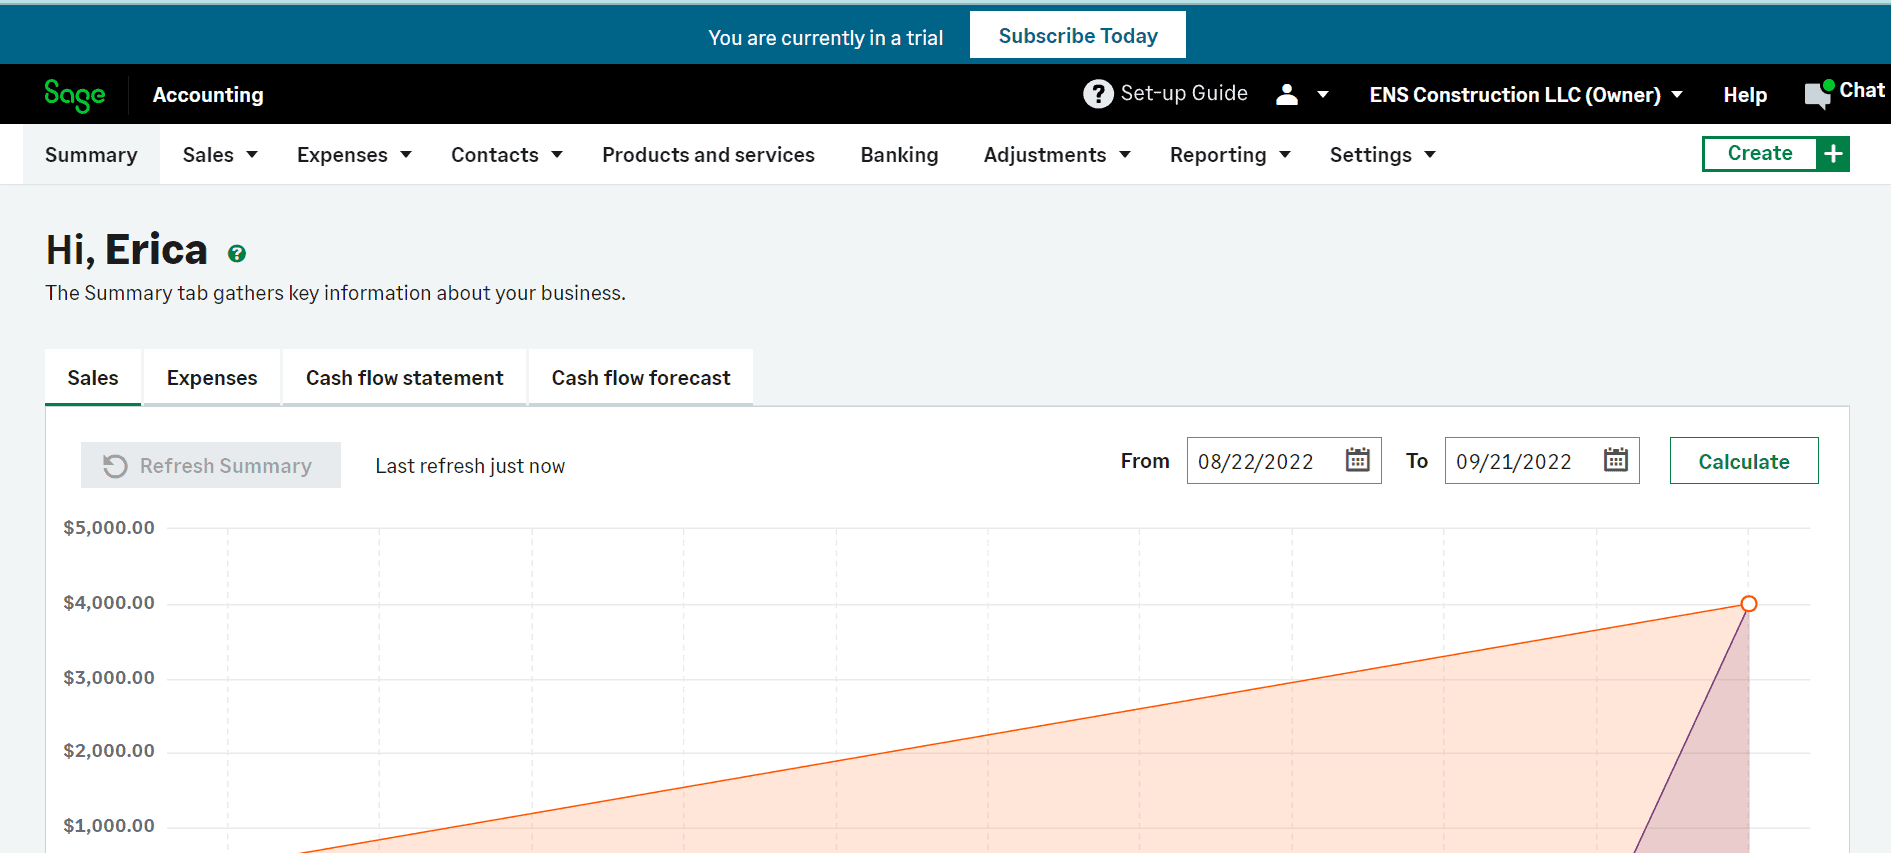Click the $5,000.00 axis label
1891x853 pixels.
(x=109, y=528)
